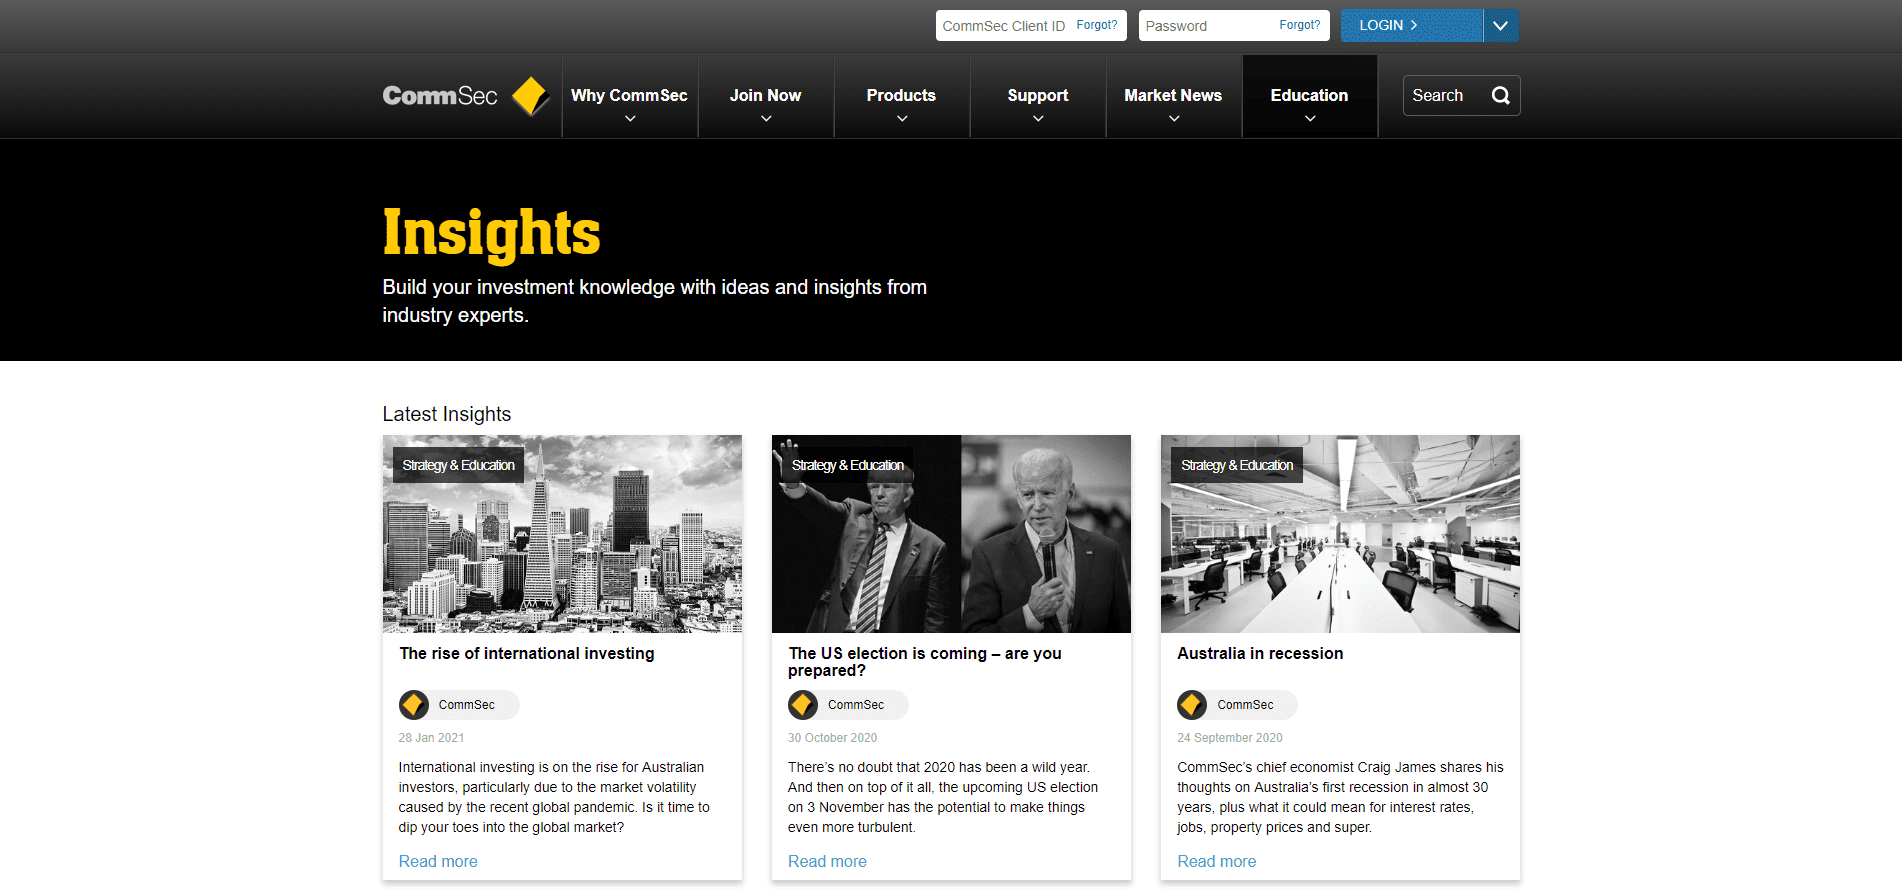Screen dimensions: 1902x891
Task: Click Forgot? link for Password
Action: pyautogui.click(x=1300, y=25)
